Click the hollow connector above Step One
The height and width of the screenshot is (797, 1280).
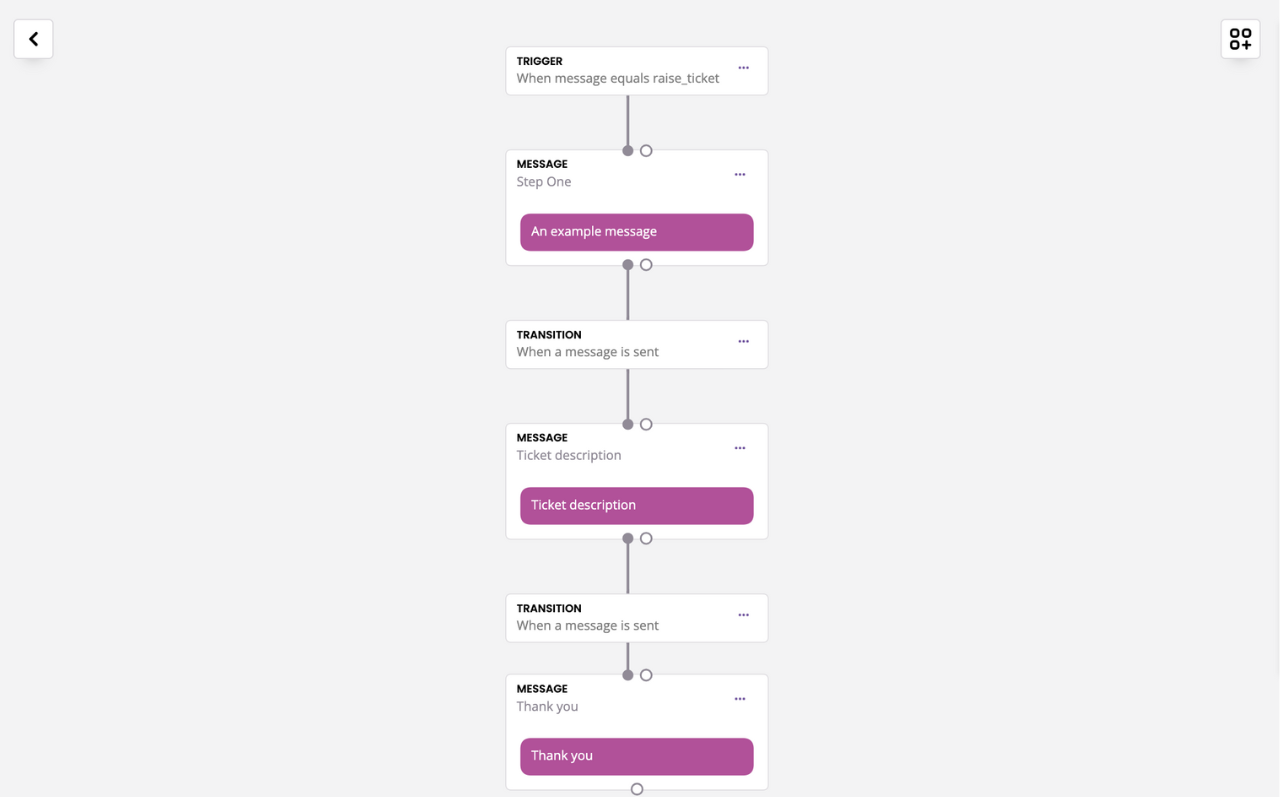[646, 151]
